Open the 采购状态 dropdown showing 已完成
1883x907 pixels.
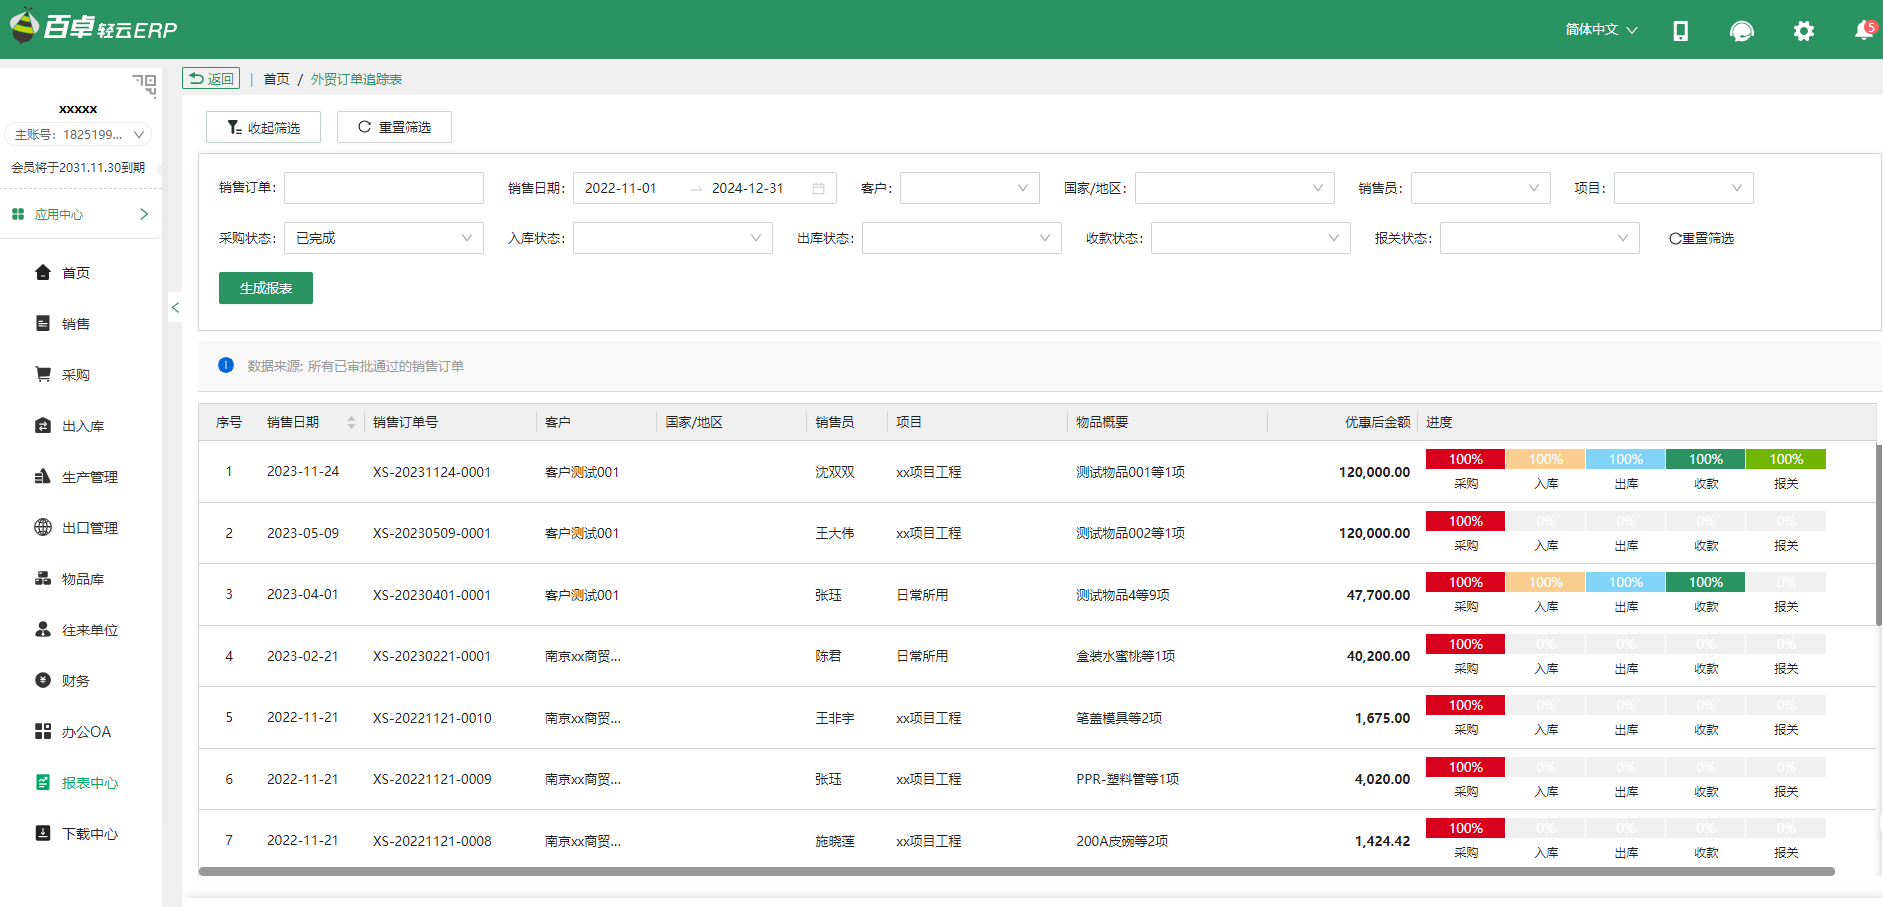[x=383, y=238]
